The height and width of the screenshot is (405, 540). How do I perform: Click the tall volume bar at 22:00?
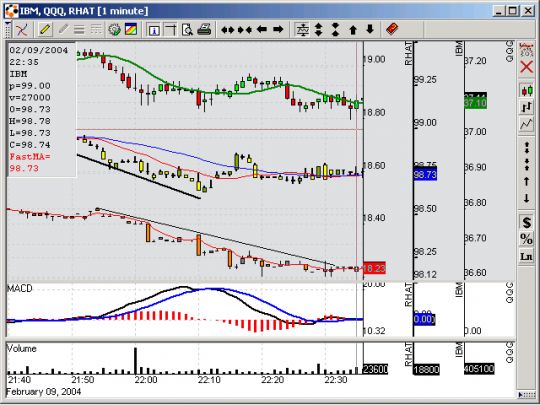(135, 361)
